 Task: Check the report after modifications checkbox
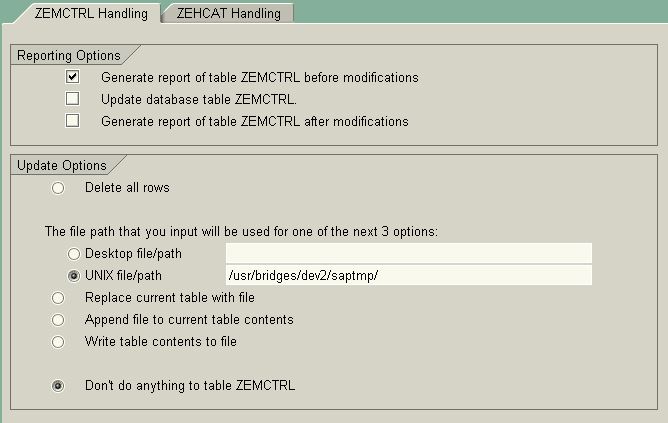coord(72,121)
